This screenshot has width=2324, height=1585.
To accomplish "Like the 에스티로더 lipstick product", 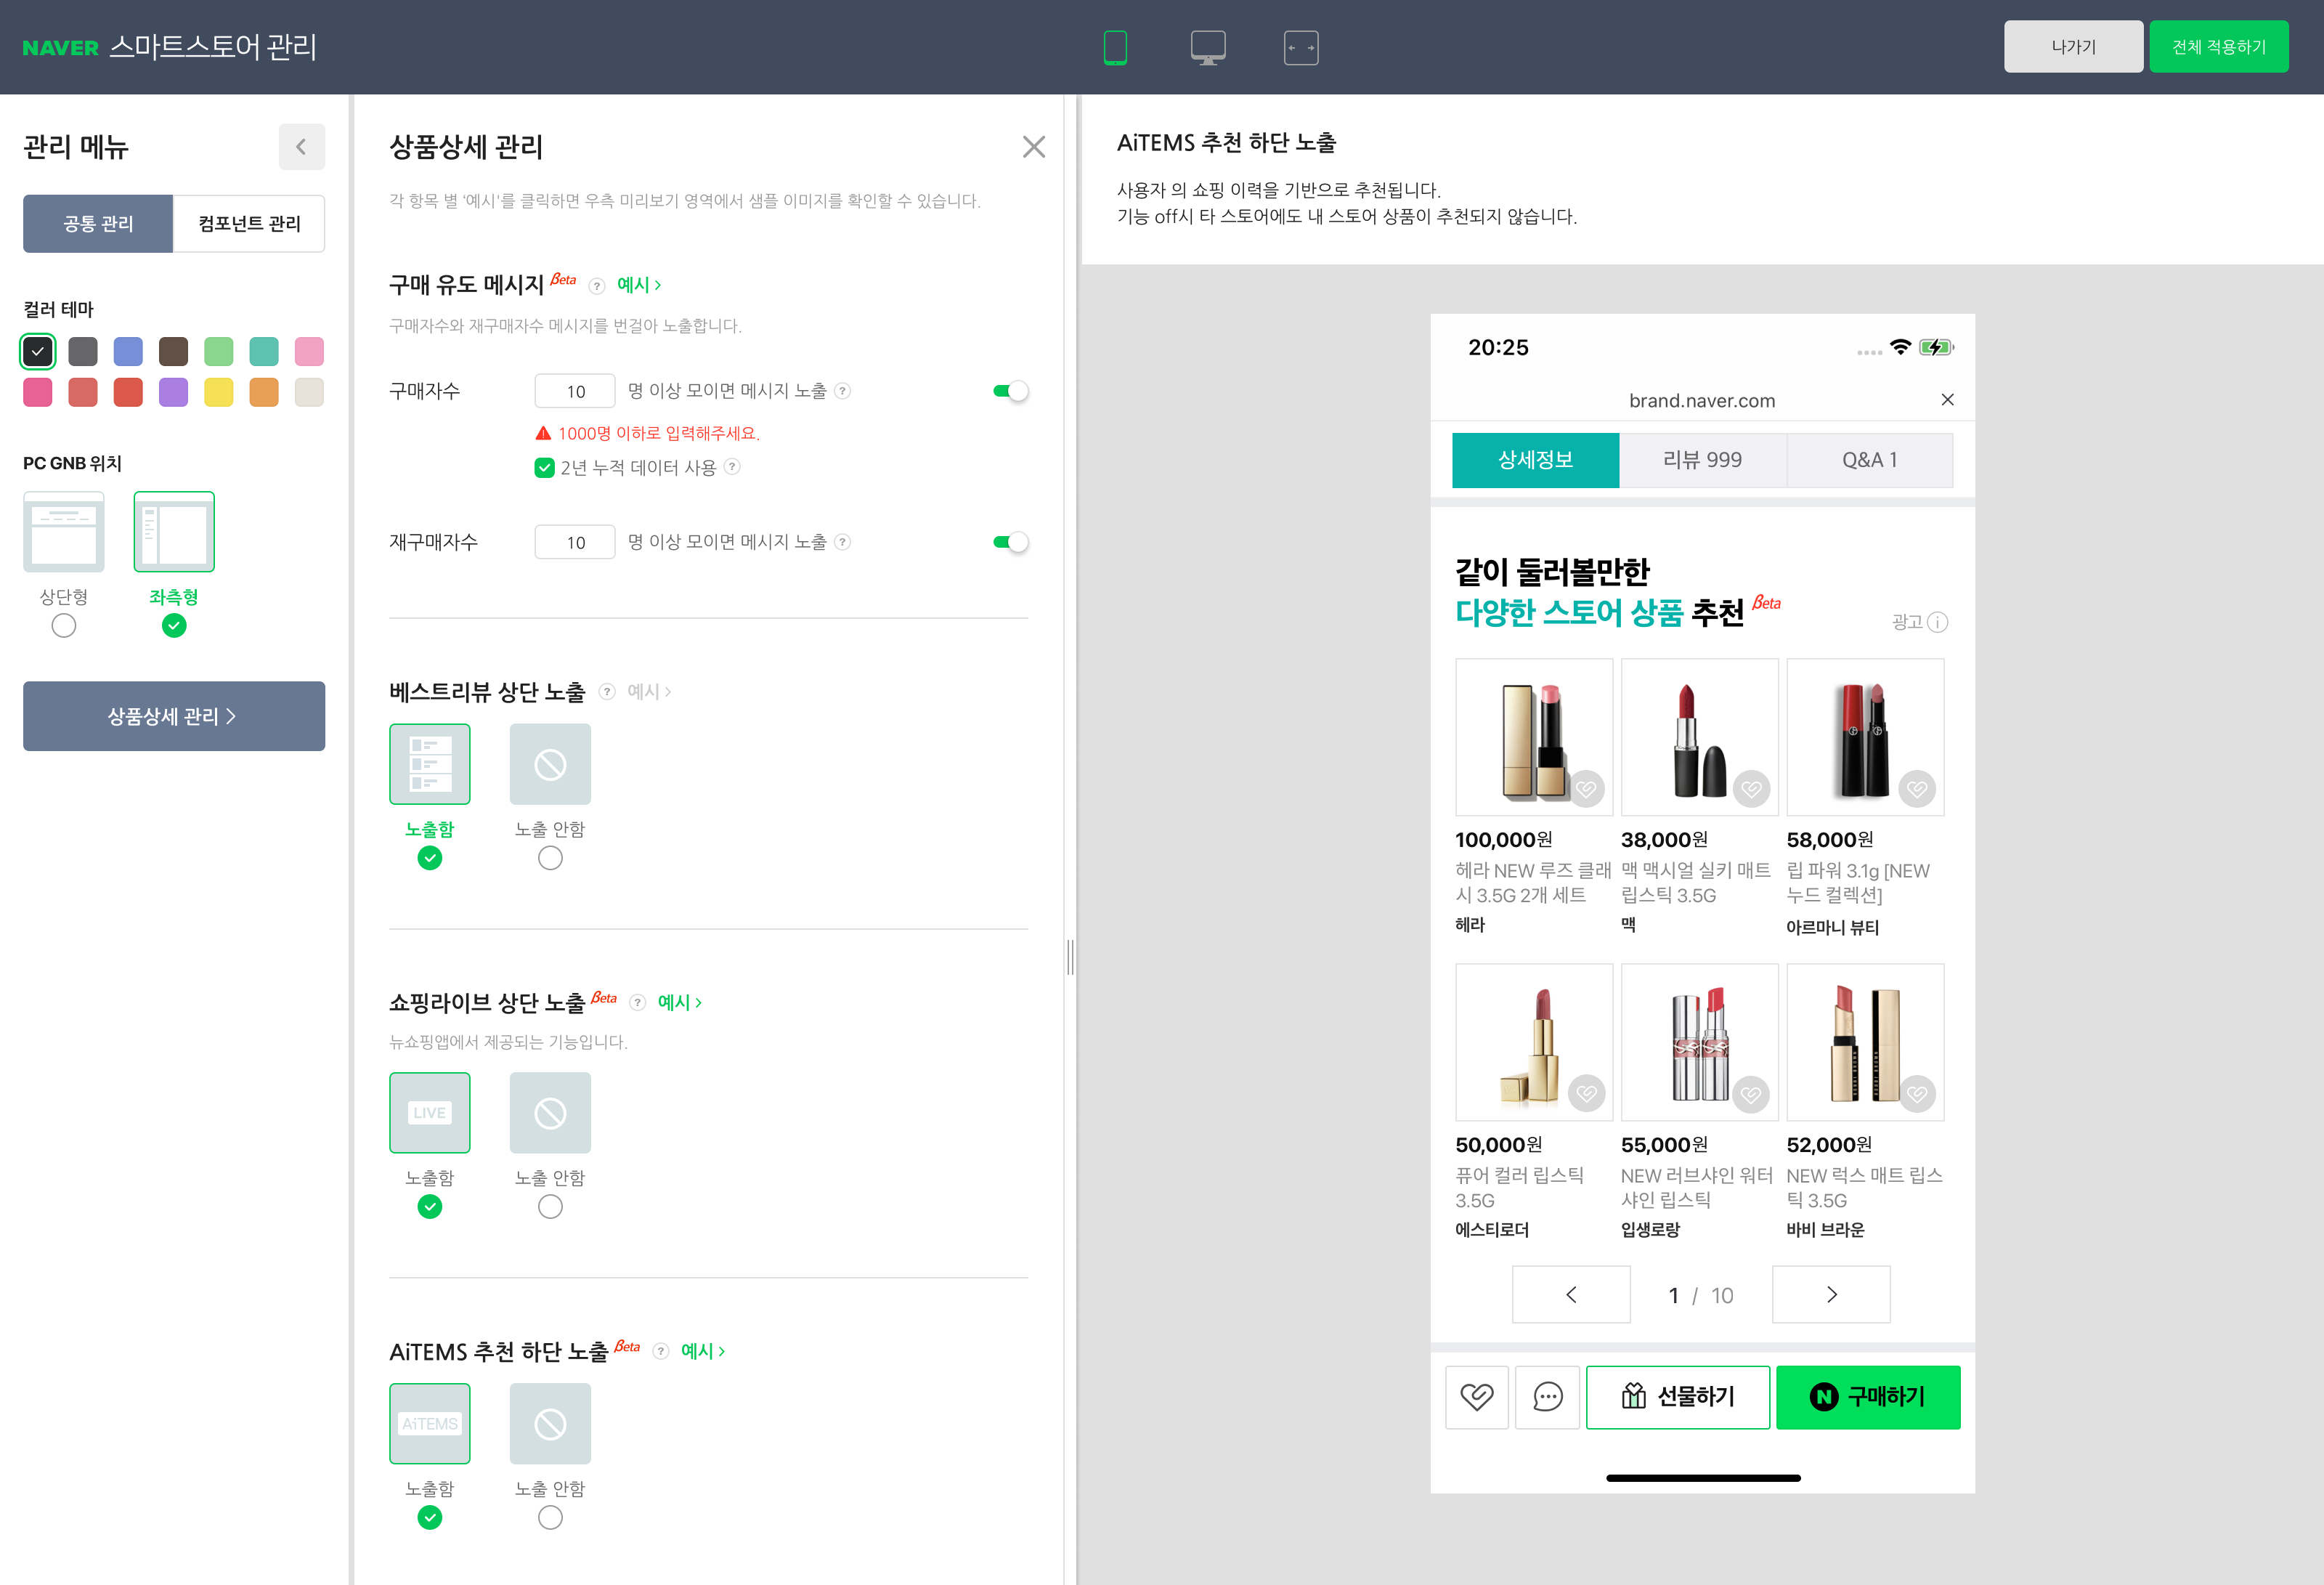I will click(x=1586, y=1094).
